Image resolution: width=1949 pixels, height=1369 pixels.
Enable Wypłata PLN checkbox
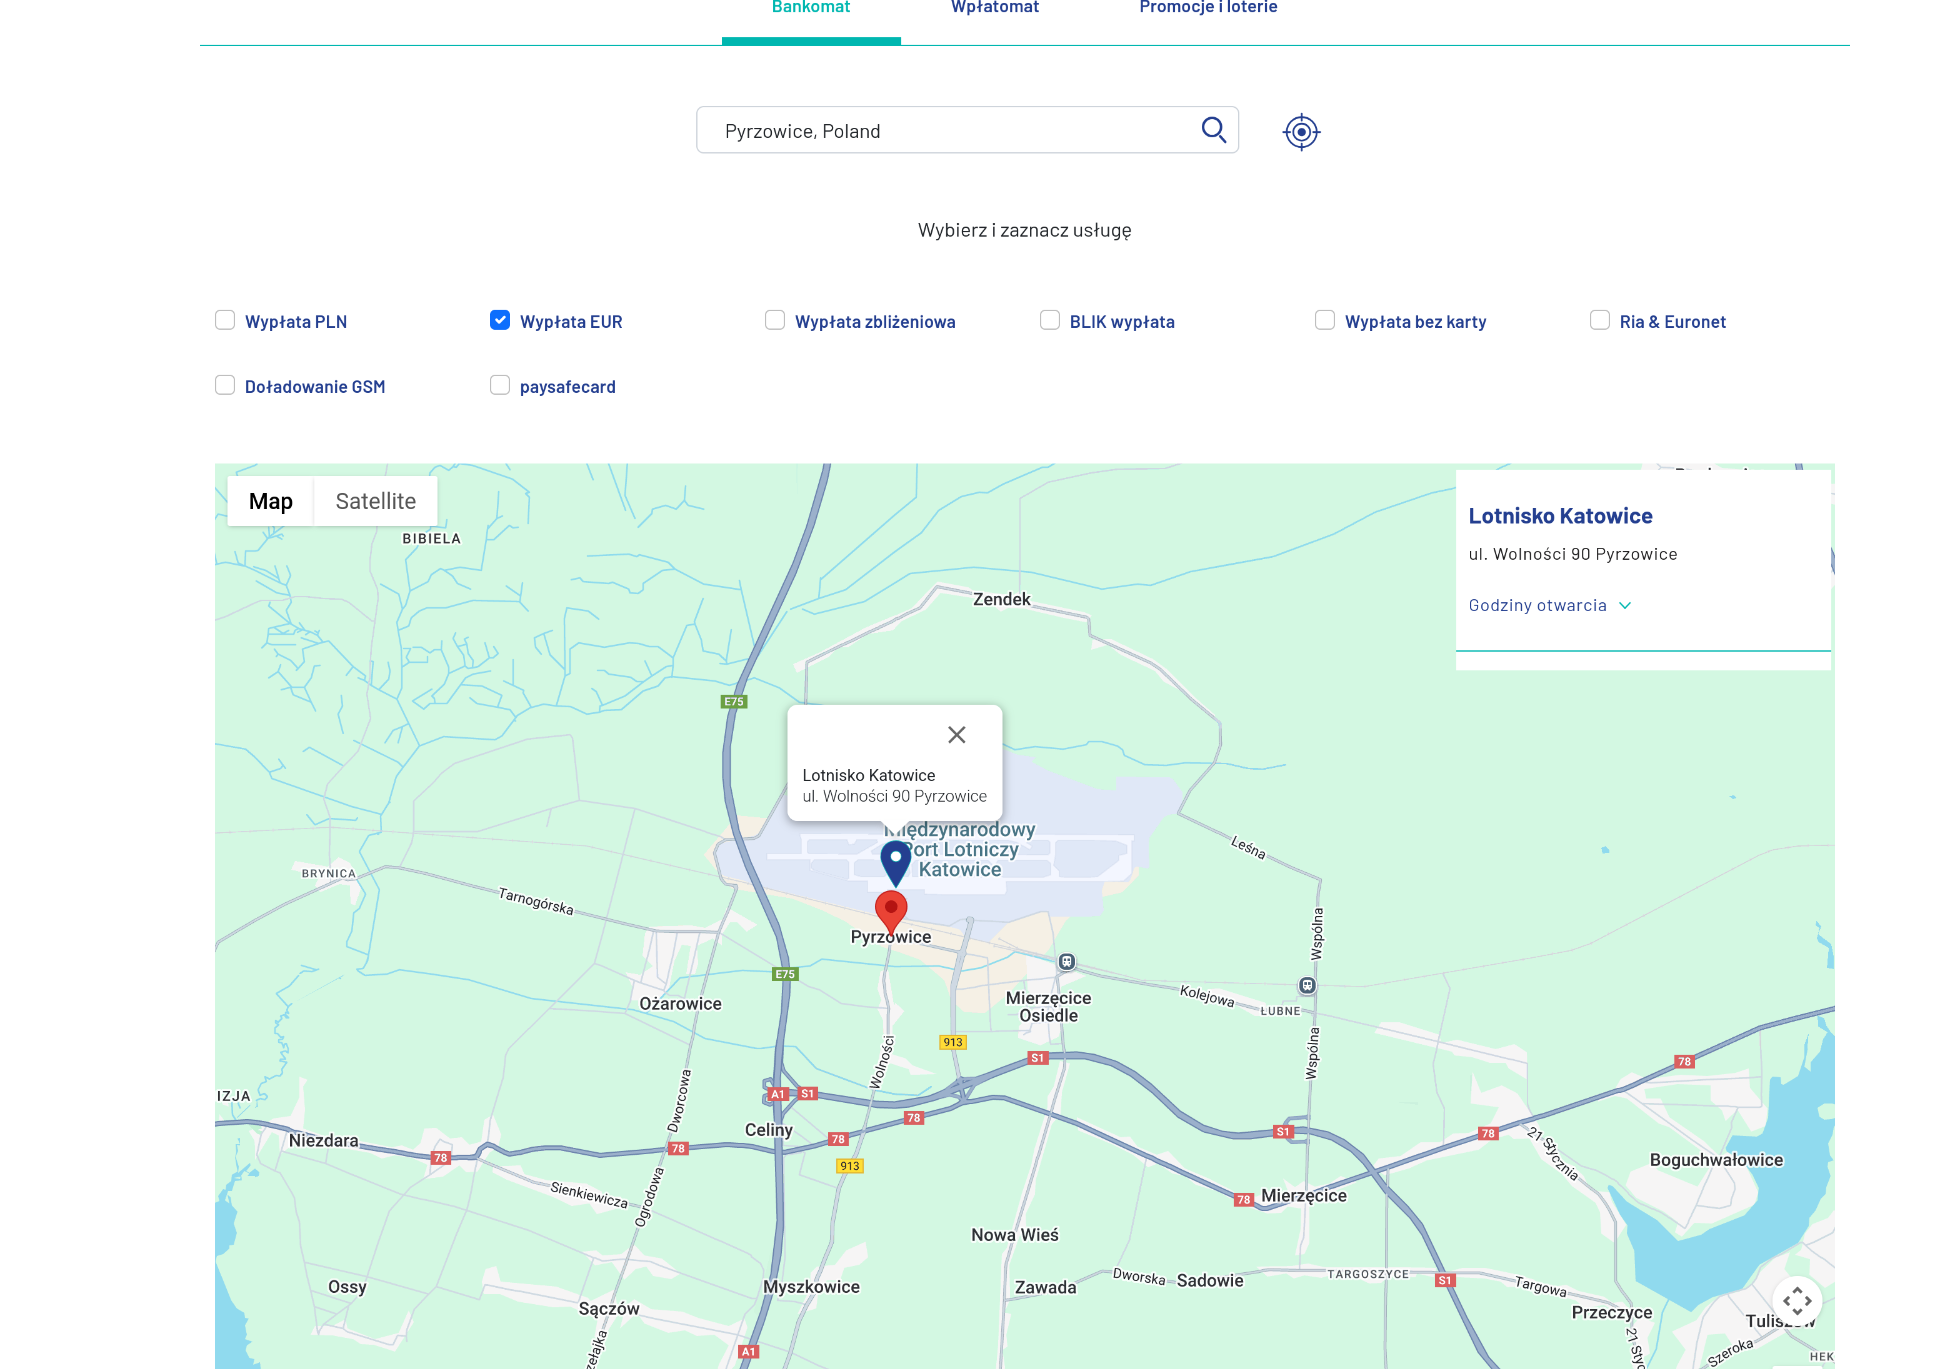(225, 320)
